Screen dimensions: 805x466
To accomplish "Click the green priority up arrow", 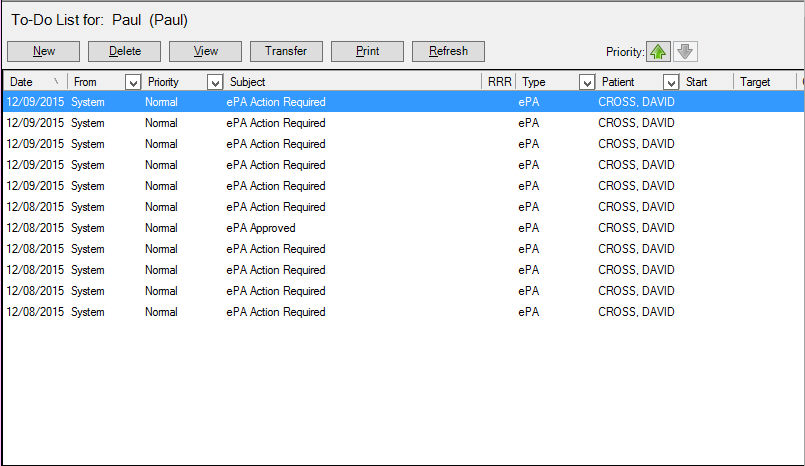I will [658, 51].
